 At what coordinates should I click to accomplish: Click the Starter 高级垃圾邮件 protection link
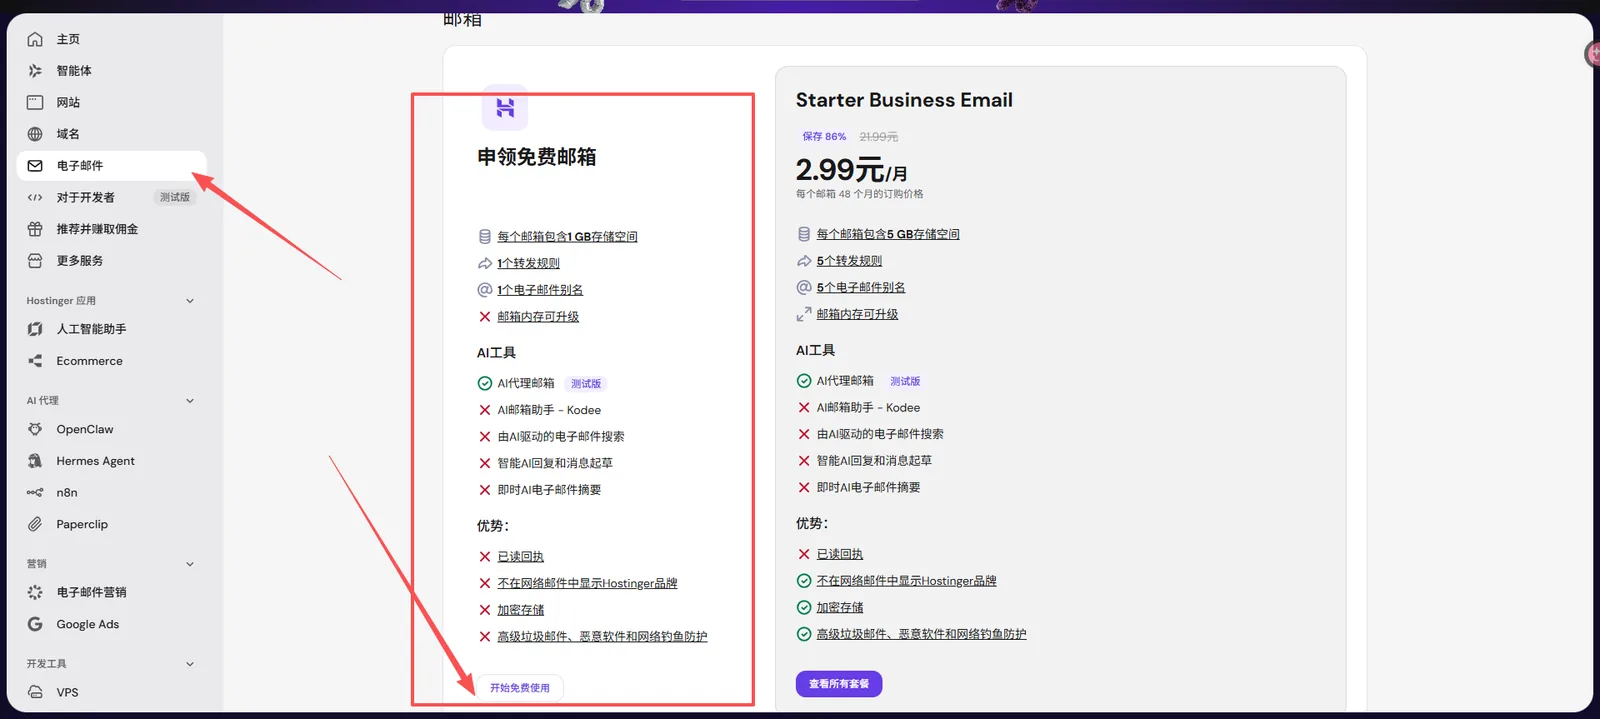921,634
